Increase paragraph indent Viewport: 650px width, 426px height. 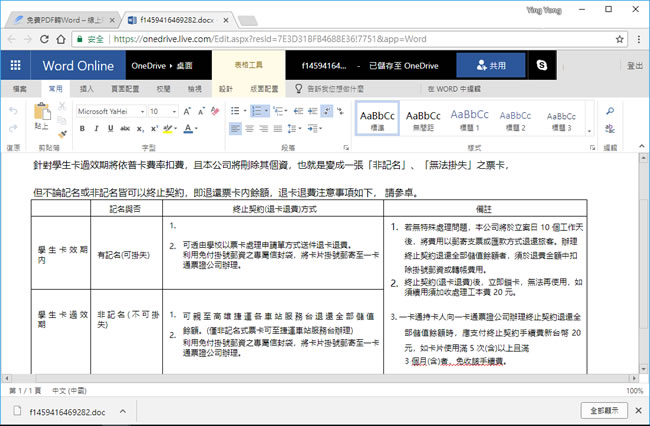point(313,111)
